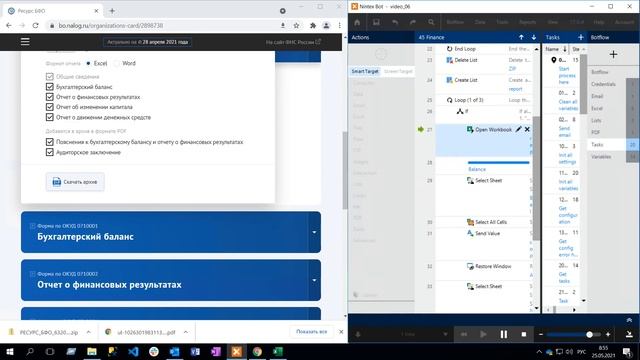
Task: Click the Nintex Bot home icon
Action: [x=357, y=22]
